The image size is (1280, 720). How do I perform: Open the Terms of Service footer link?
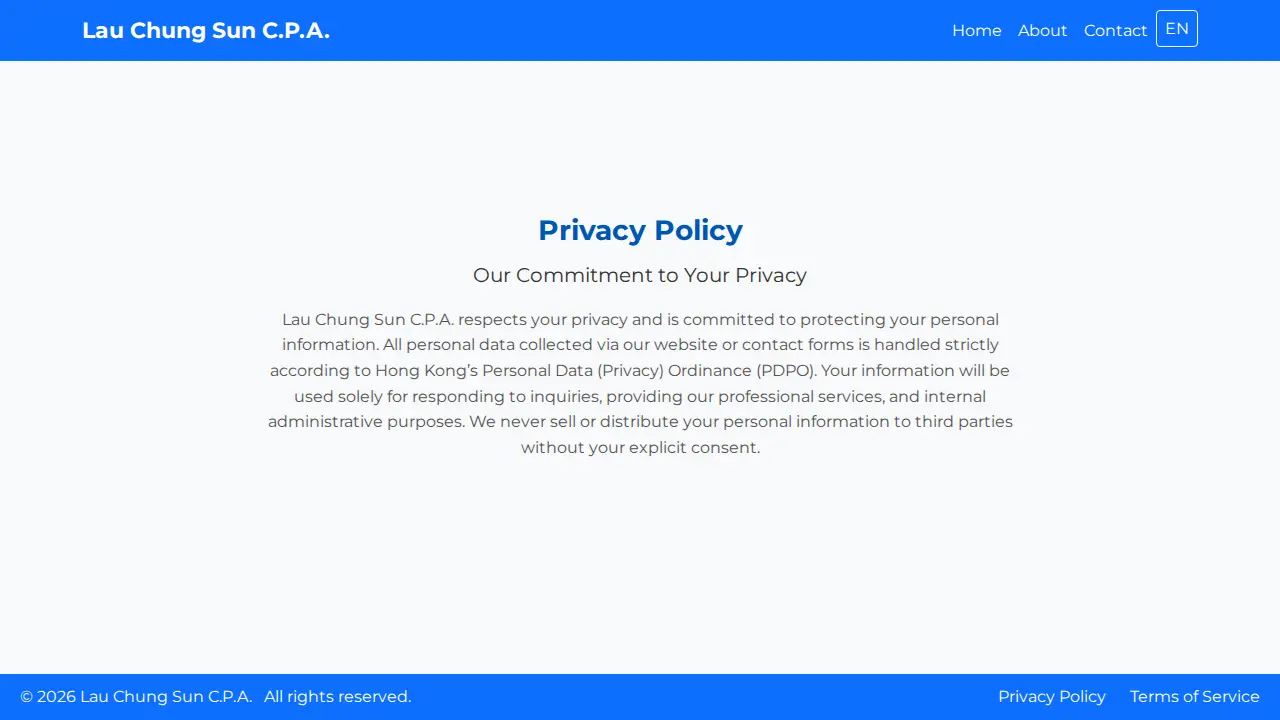1195,696
